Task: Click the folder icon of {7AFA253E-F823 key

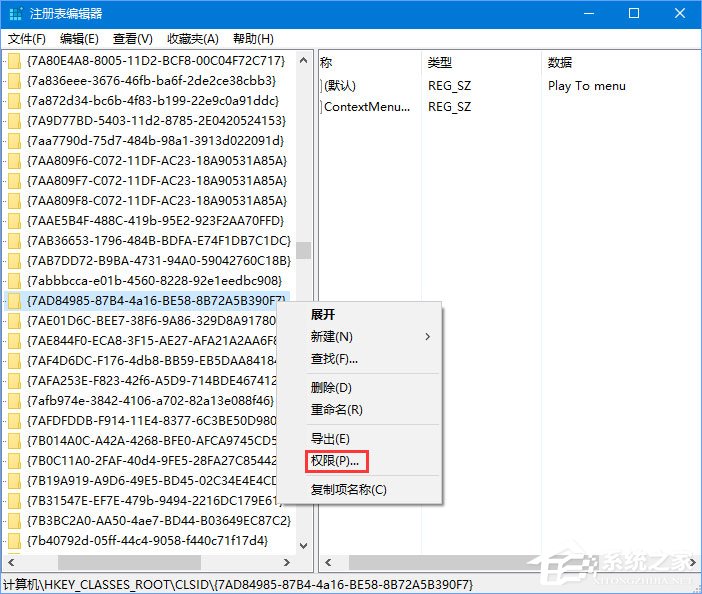Action: pyautogui.click(x=14, y=381)
